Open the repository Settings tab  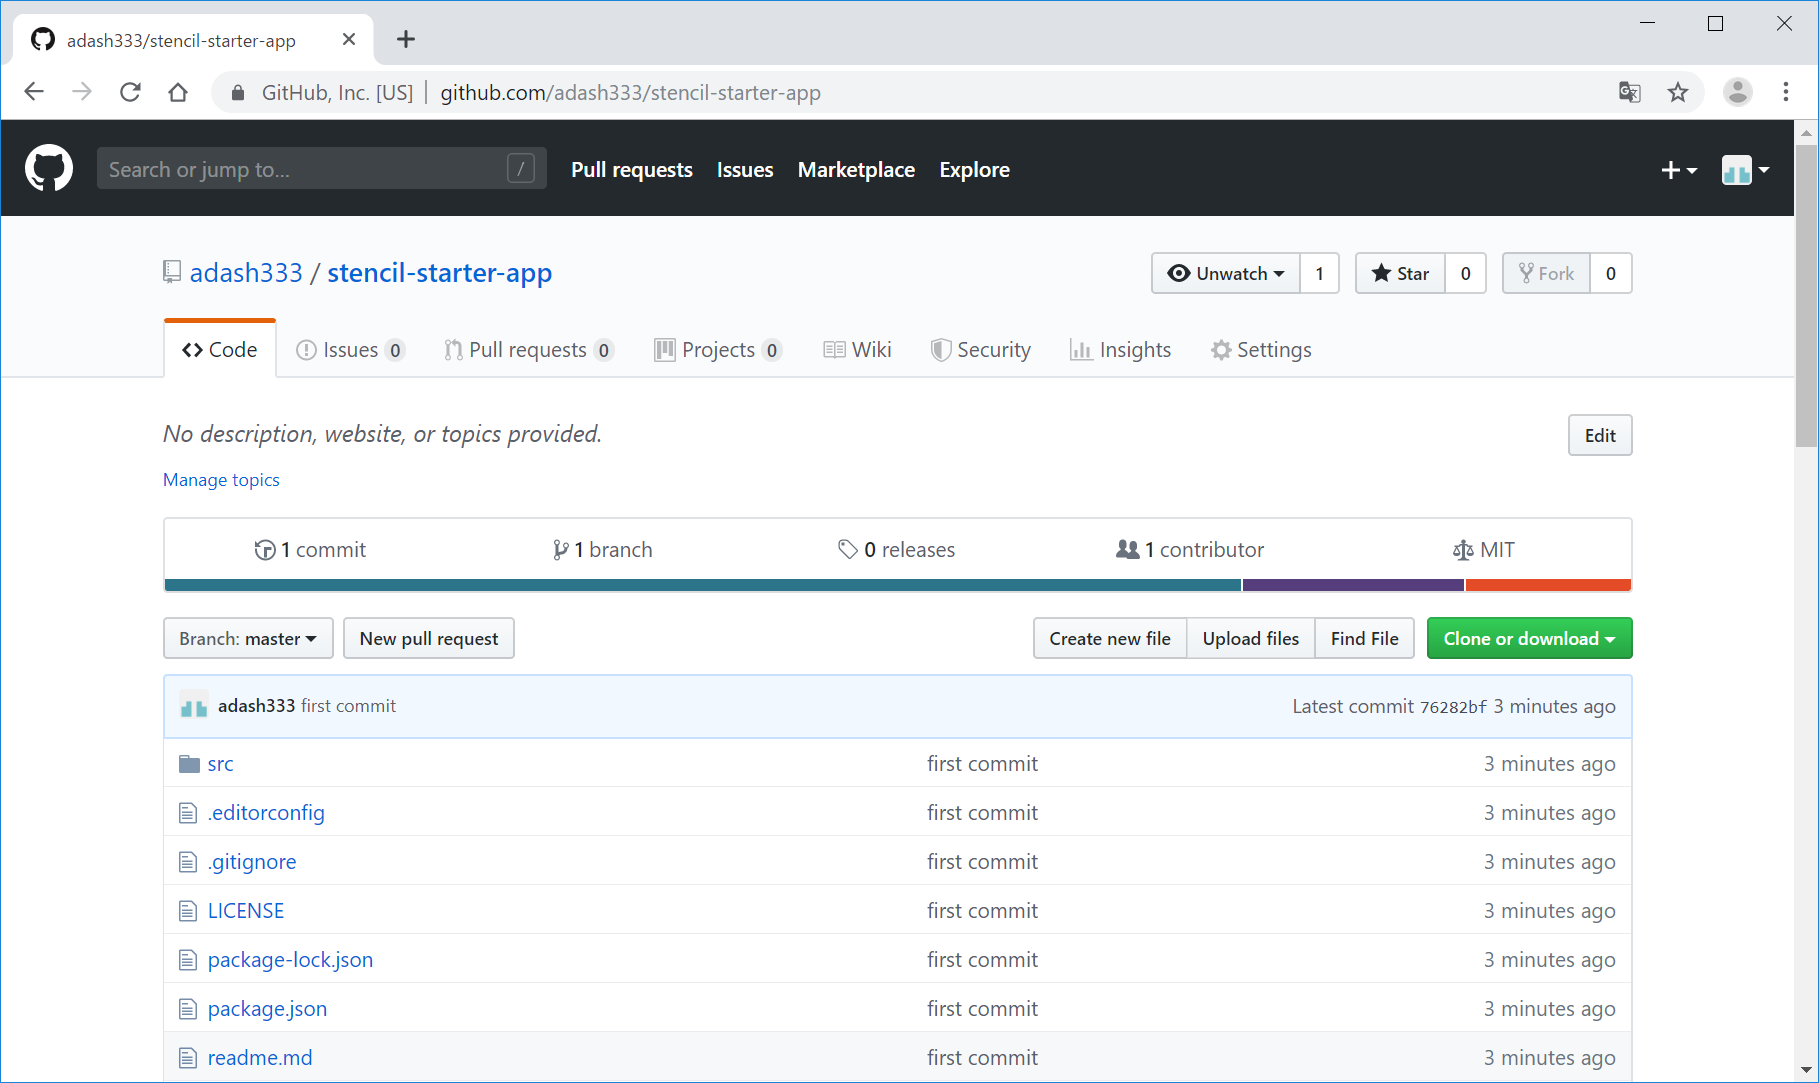[x=1261, y=350]
